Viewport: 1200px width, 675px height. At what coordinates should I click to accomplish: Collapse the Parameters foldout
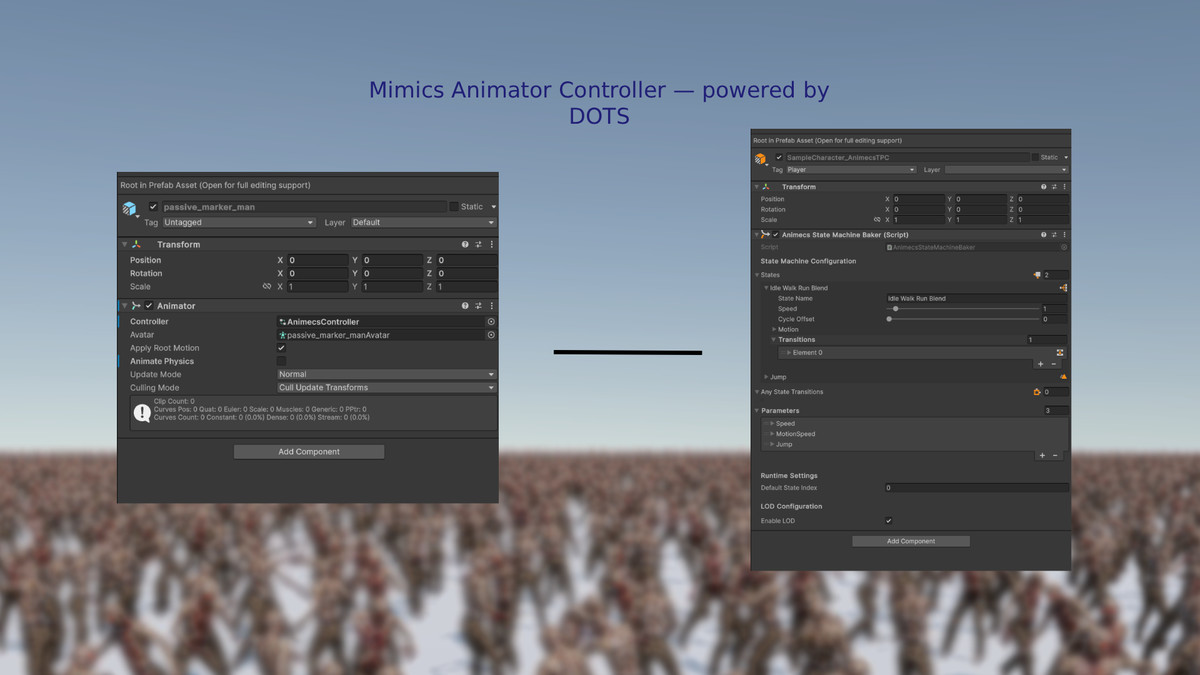point(757,411)
